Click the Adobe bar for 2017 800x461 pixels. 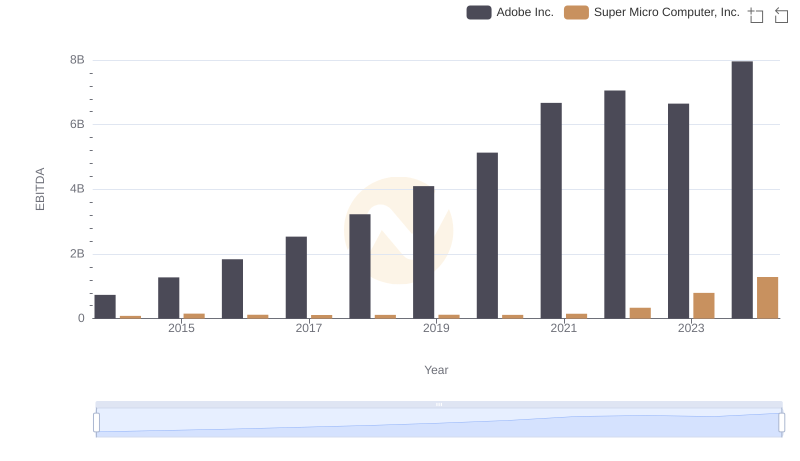(x=296, y=277)
